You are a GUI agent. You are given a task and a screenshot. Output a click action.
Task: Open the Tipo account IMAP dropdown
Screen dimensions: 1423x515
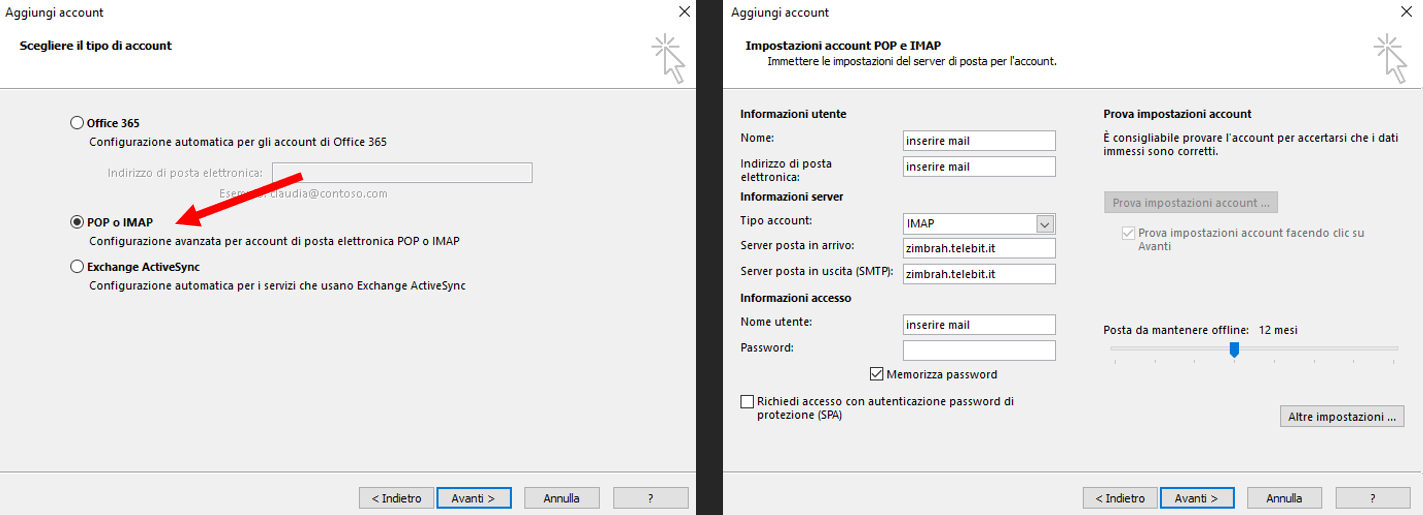tap(1045, 224)
